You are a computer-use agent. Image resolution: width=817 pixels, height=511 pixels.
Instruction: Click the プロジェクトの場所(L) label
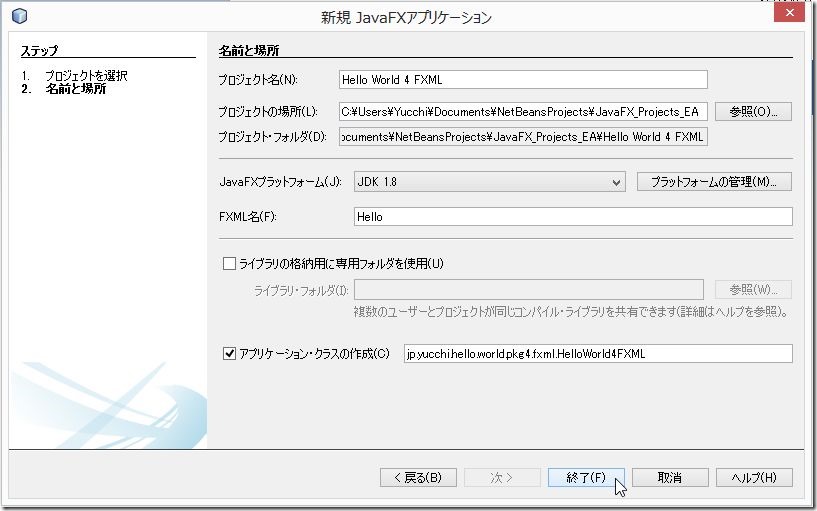click(x=268, y=111)
